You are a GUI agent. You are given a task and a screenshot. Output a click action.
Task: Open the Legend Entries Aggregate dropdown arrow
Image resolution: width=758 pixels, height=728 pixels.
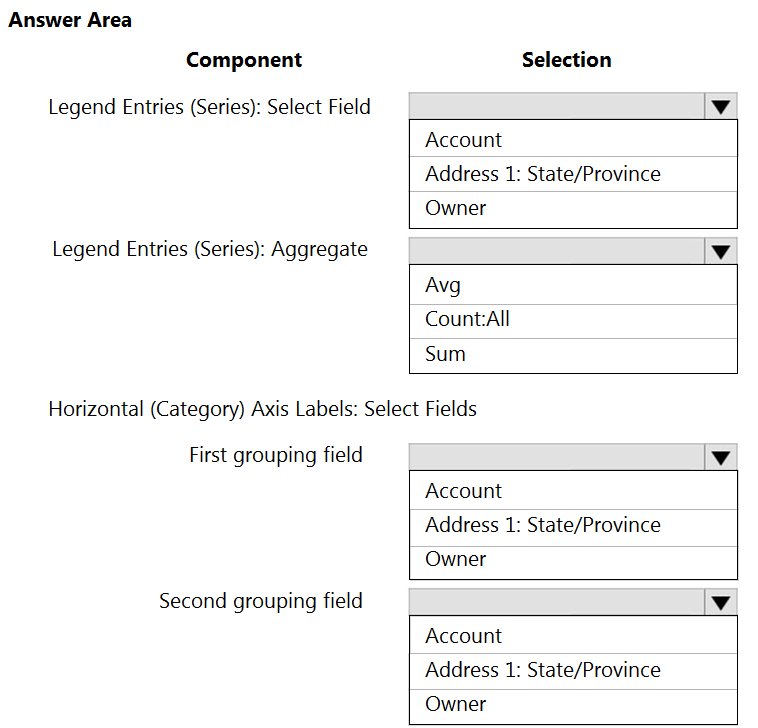720,251
